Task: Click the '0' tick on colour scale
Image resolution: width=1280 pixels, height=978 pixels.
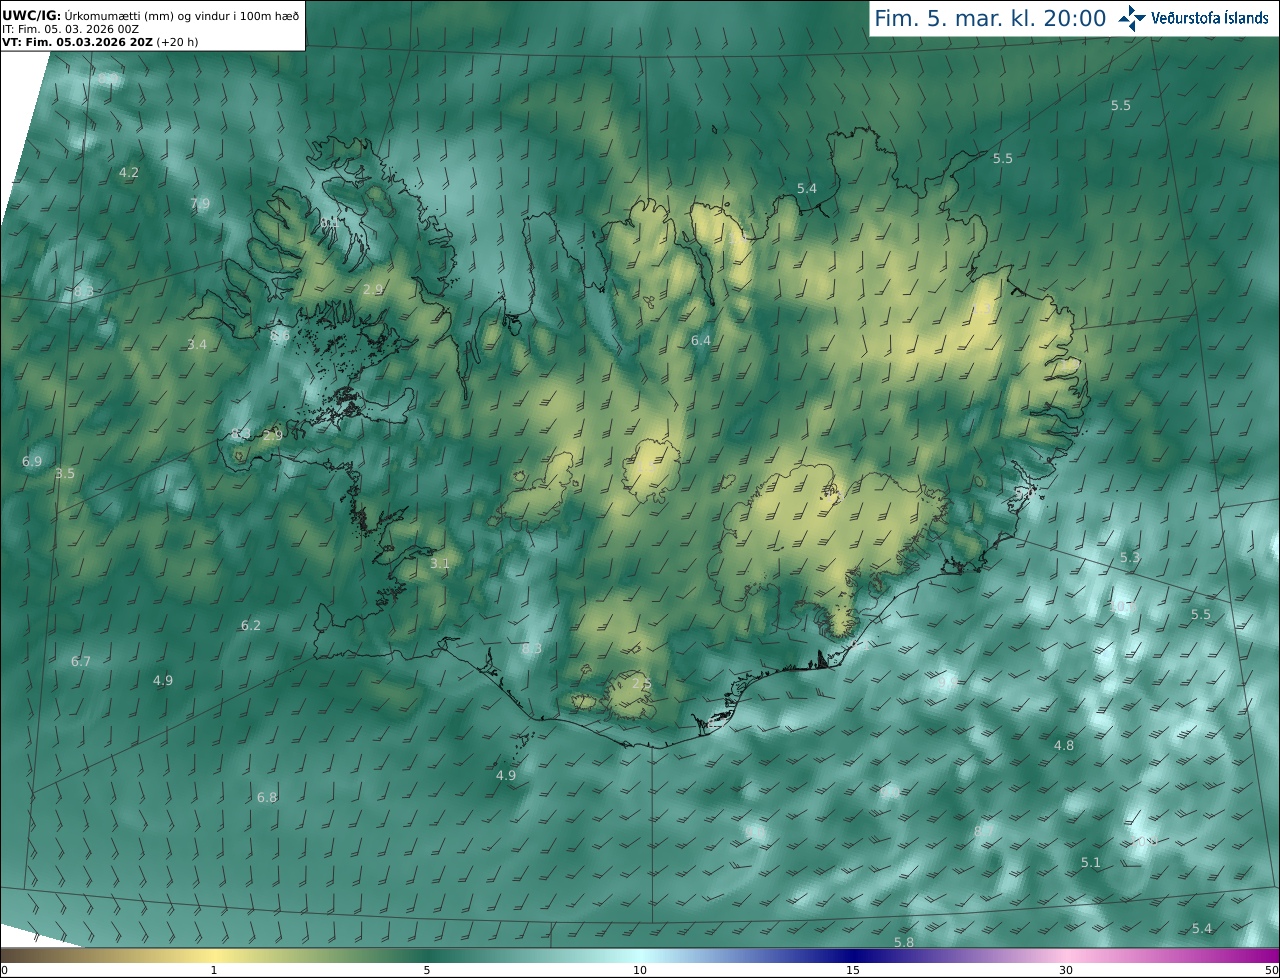Action: 3,971
